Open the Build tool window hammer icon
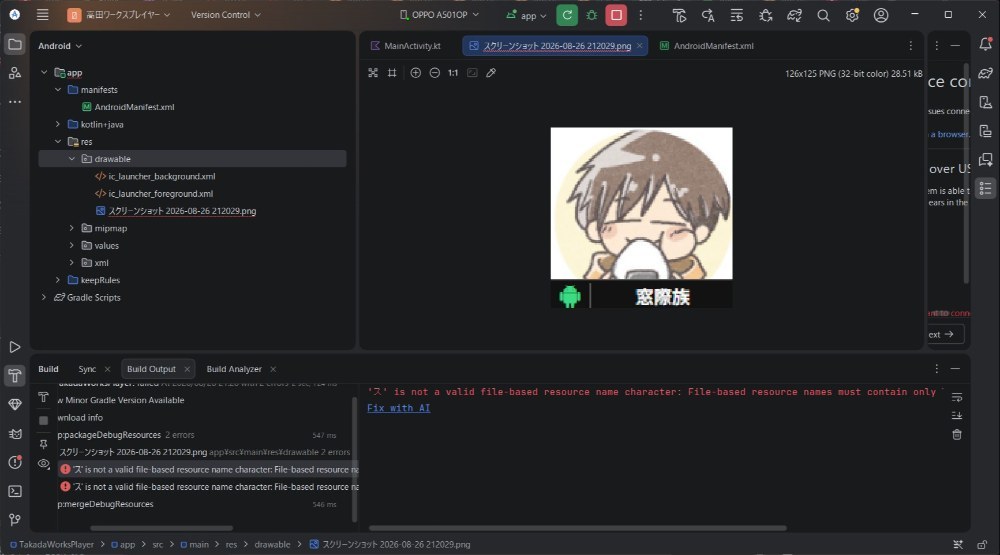 (15, 376)
